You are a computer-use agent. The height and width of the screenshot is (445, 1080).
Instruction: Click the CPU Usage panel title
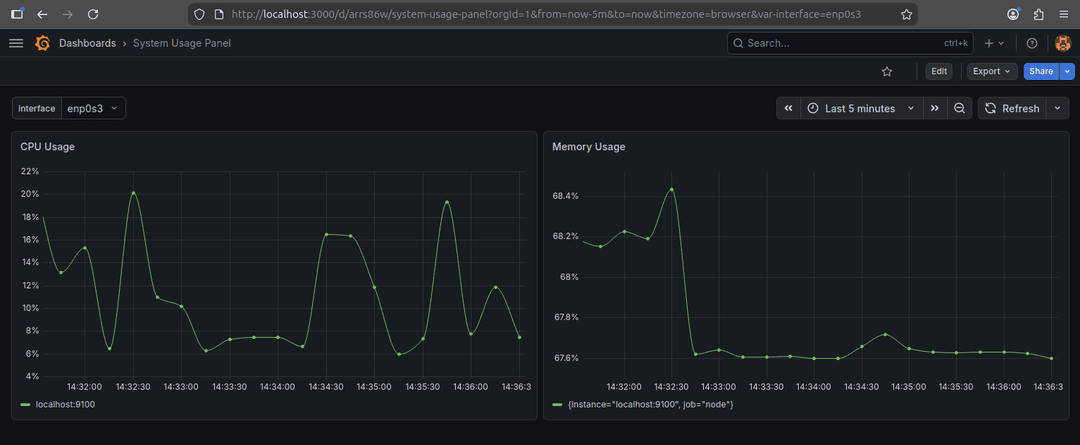pos(48,147)
